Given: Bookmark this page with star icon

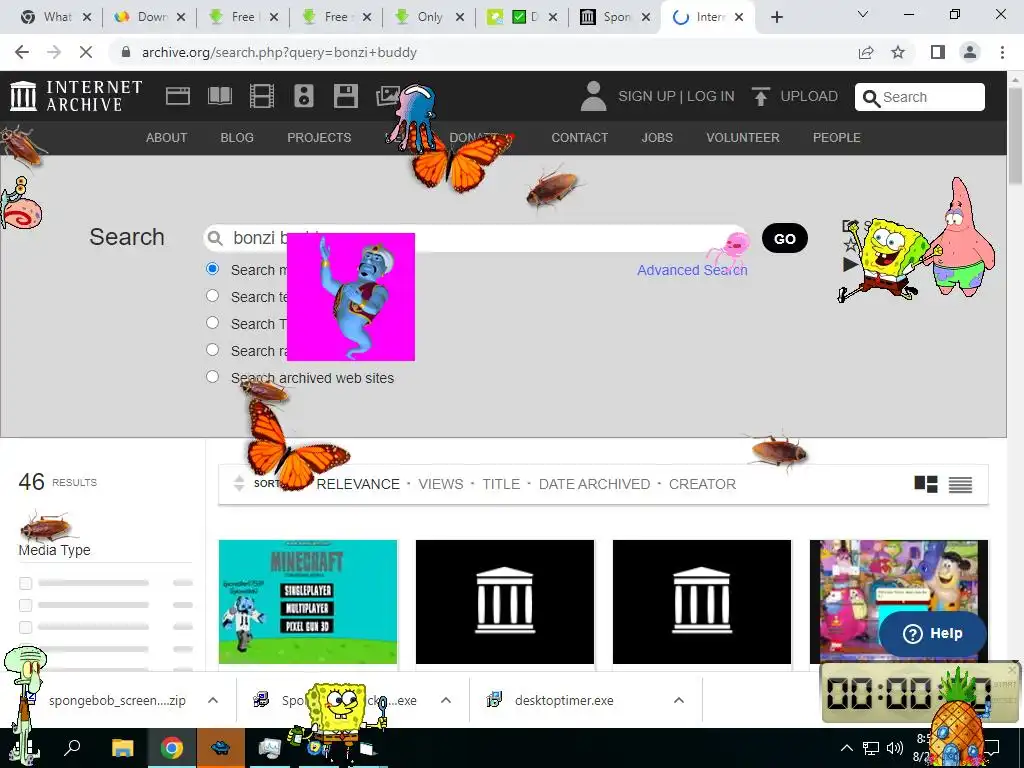Looking at the screenshot, I should pos(898,52).
